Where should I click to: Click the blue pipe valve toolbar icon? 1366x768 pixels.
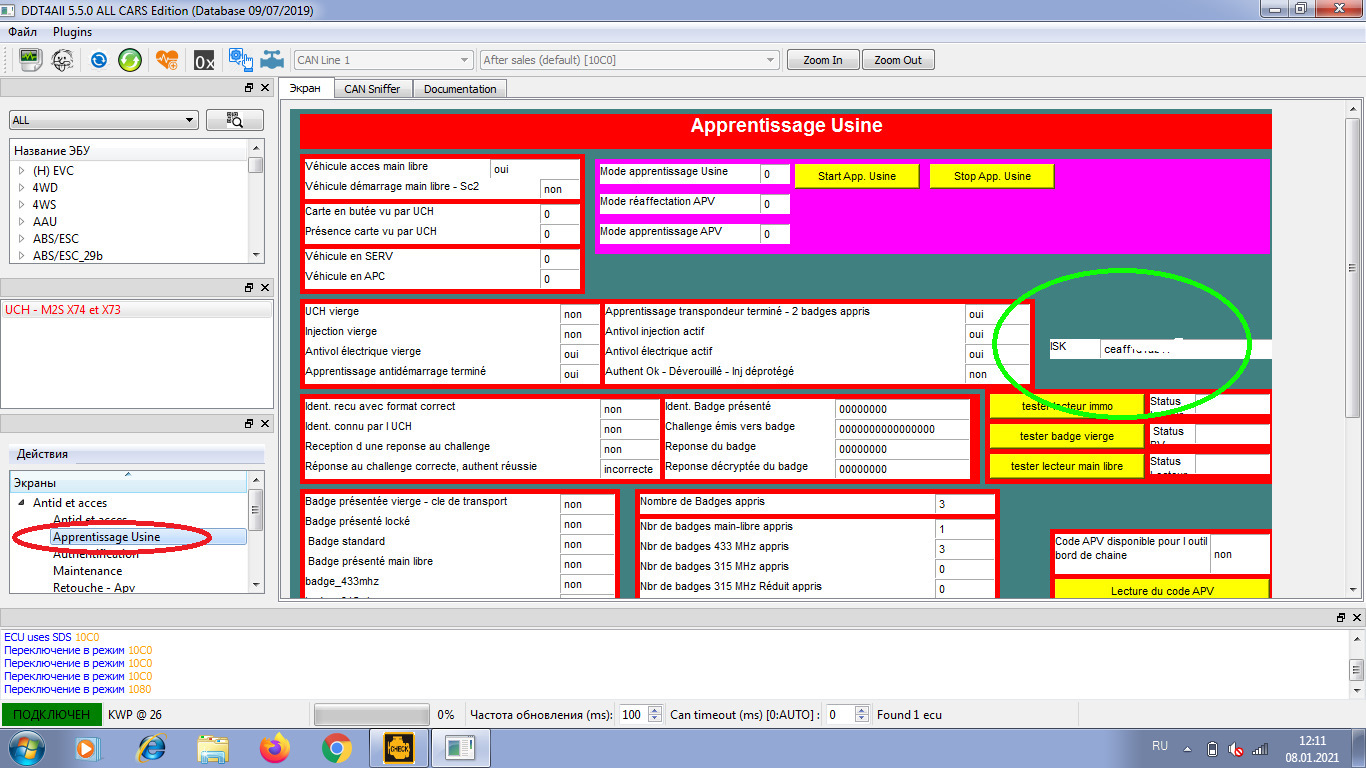pos(271,60)
